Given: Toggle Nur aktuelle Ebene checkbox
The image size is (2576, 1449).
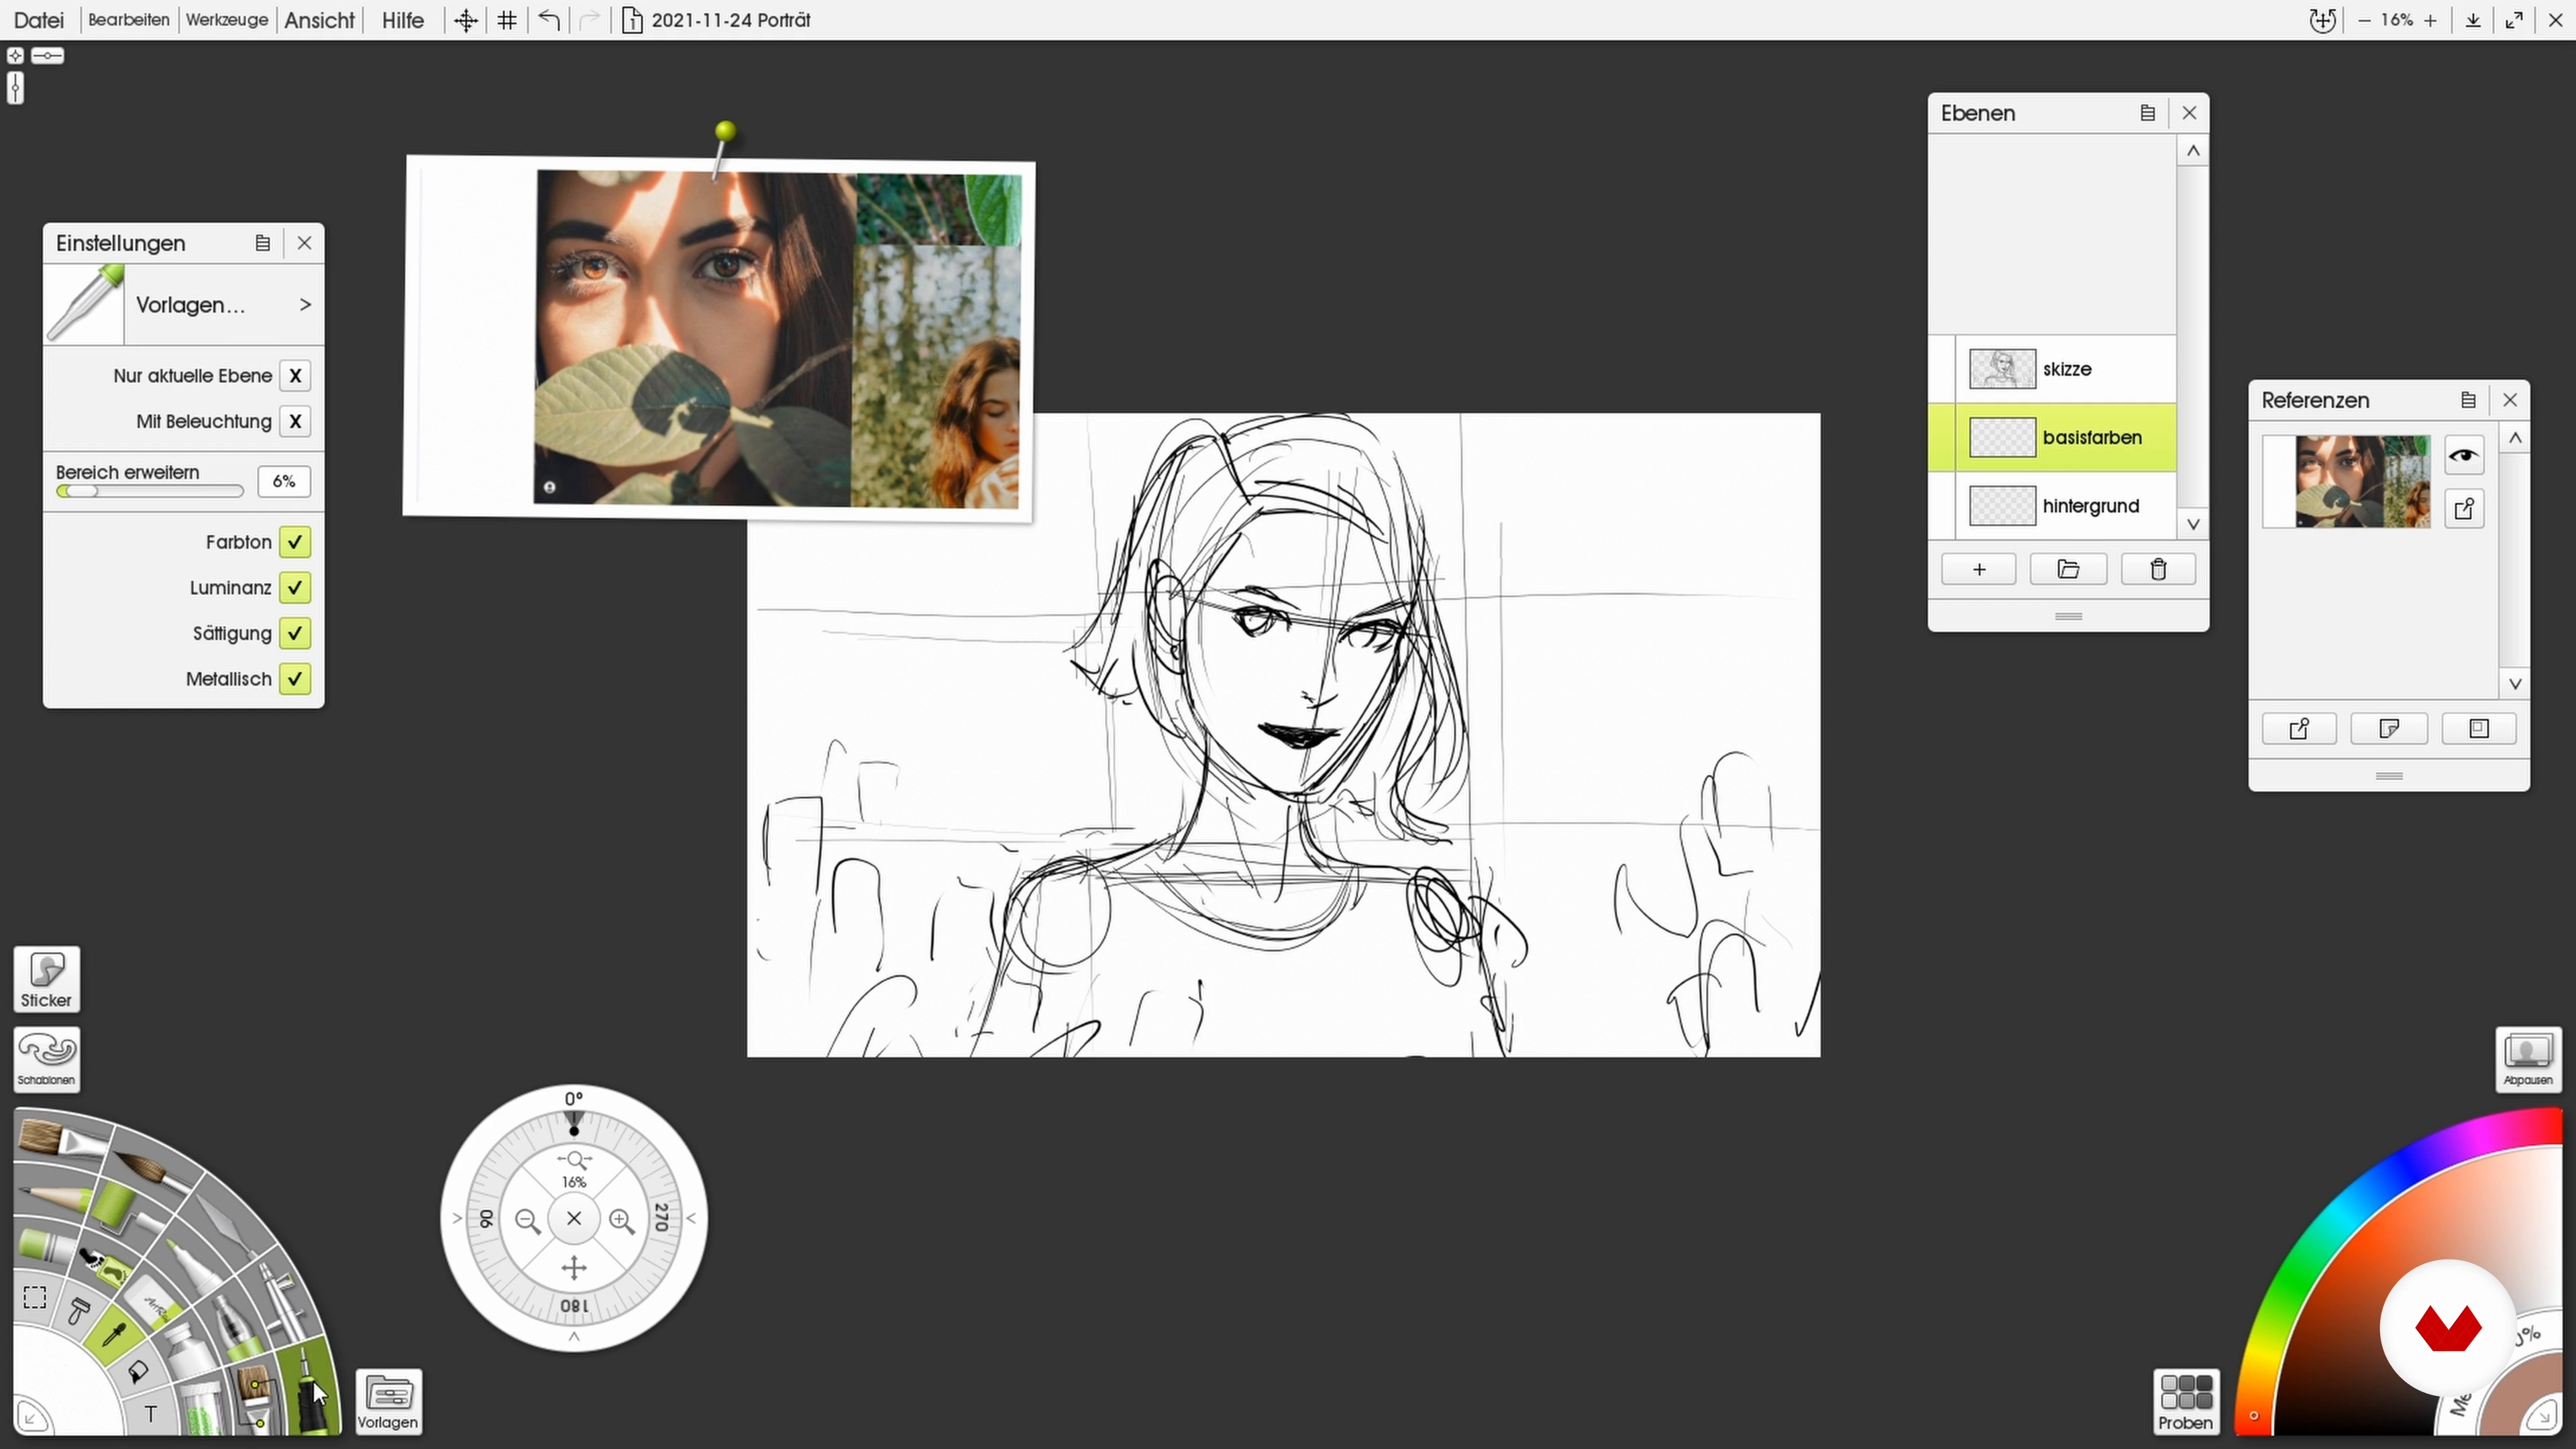Looking at the screenshot, I should pos(295,376).
